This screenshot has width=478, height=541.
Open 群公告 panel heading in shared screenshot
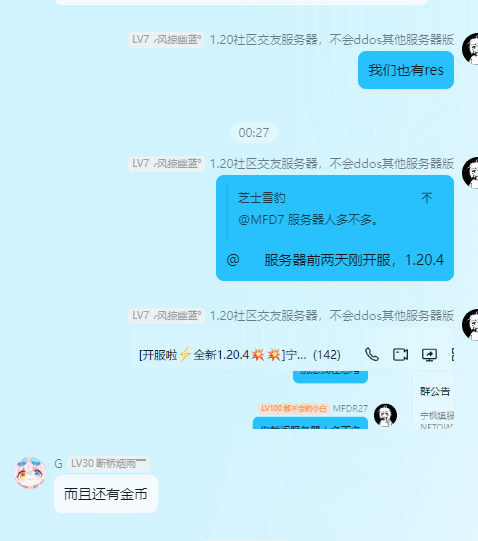pyautogui.click(x=435, y=392)
